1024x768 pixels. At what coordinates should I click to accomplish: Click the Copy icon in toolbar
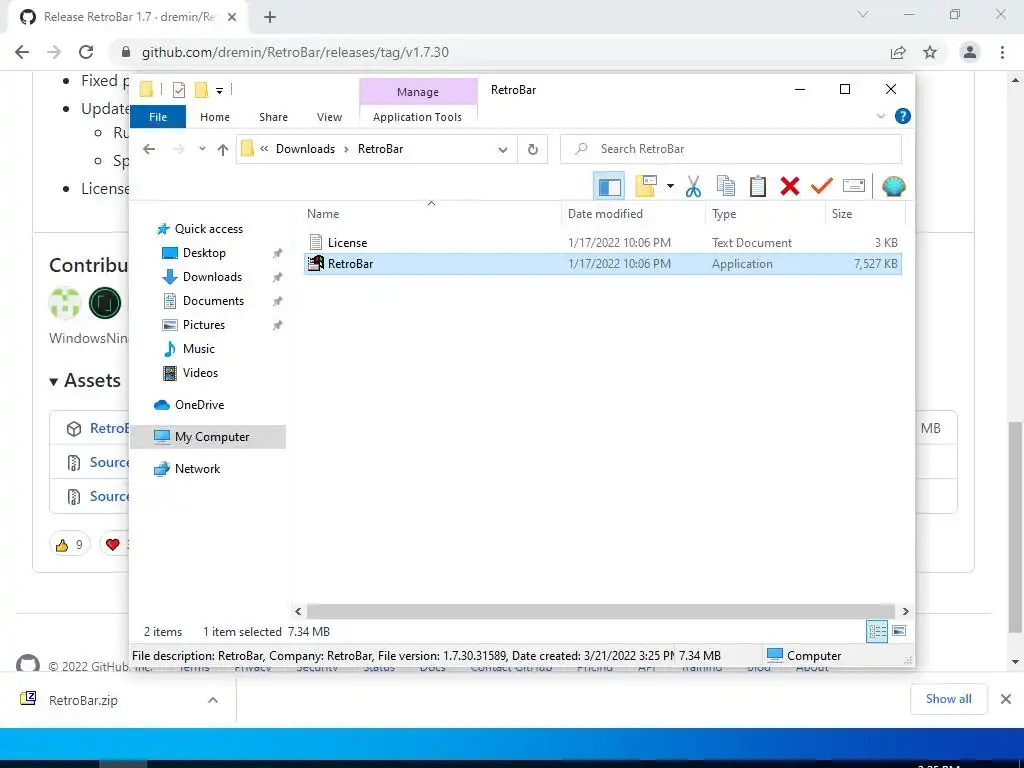[x=726, y=187]
